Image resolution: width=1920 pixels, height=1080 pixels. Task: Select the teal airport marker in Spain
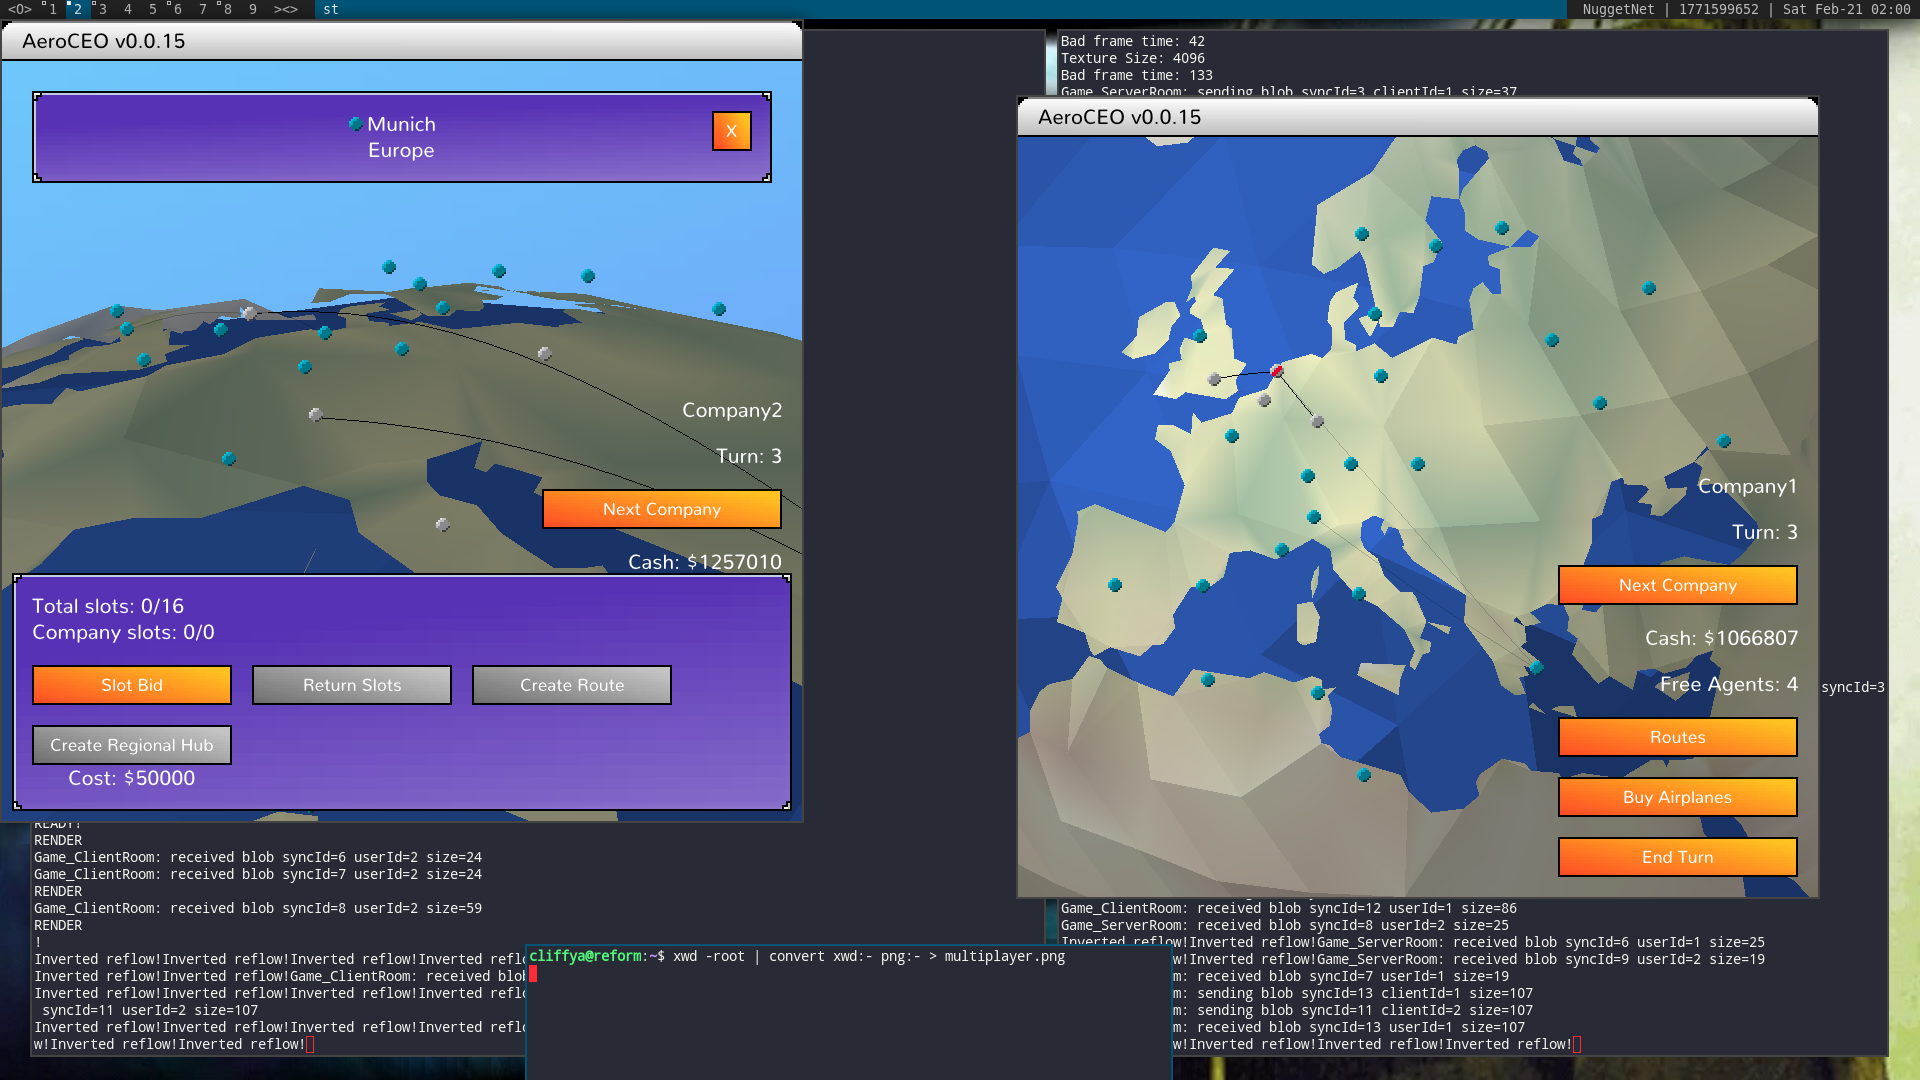coord(1115,585)
